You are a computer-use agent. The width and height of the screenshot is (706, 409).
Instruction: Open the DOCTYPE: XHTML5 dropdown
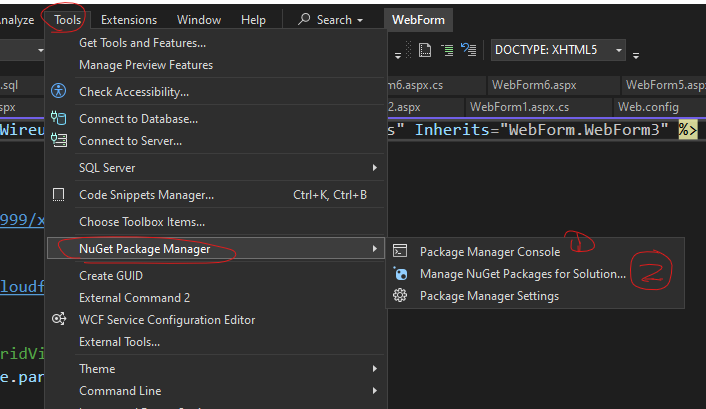558,50
